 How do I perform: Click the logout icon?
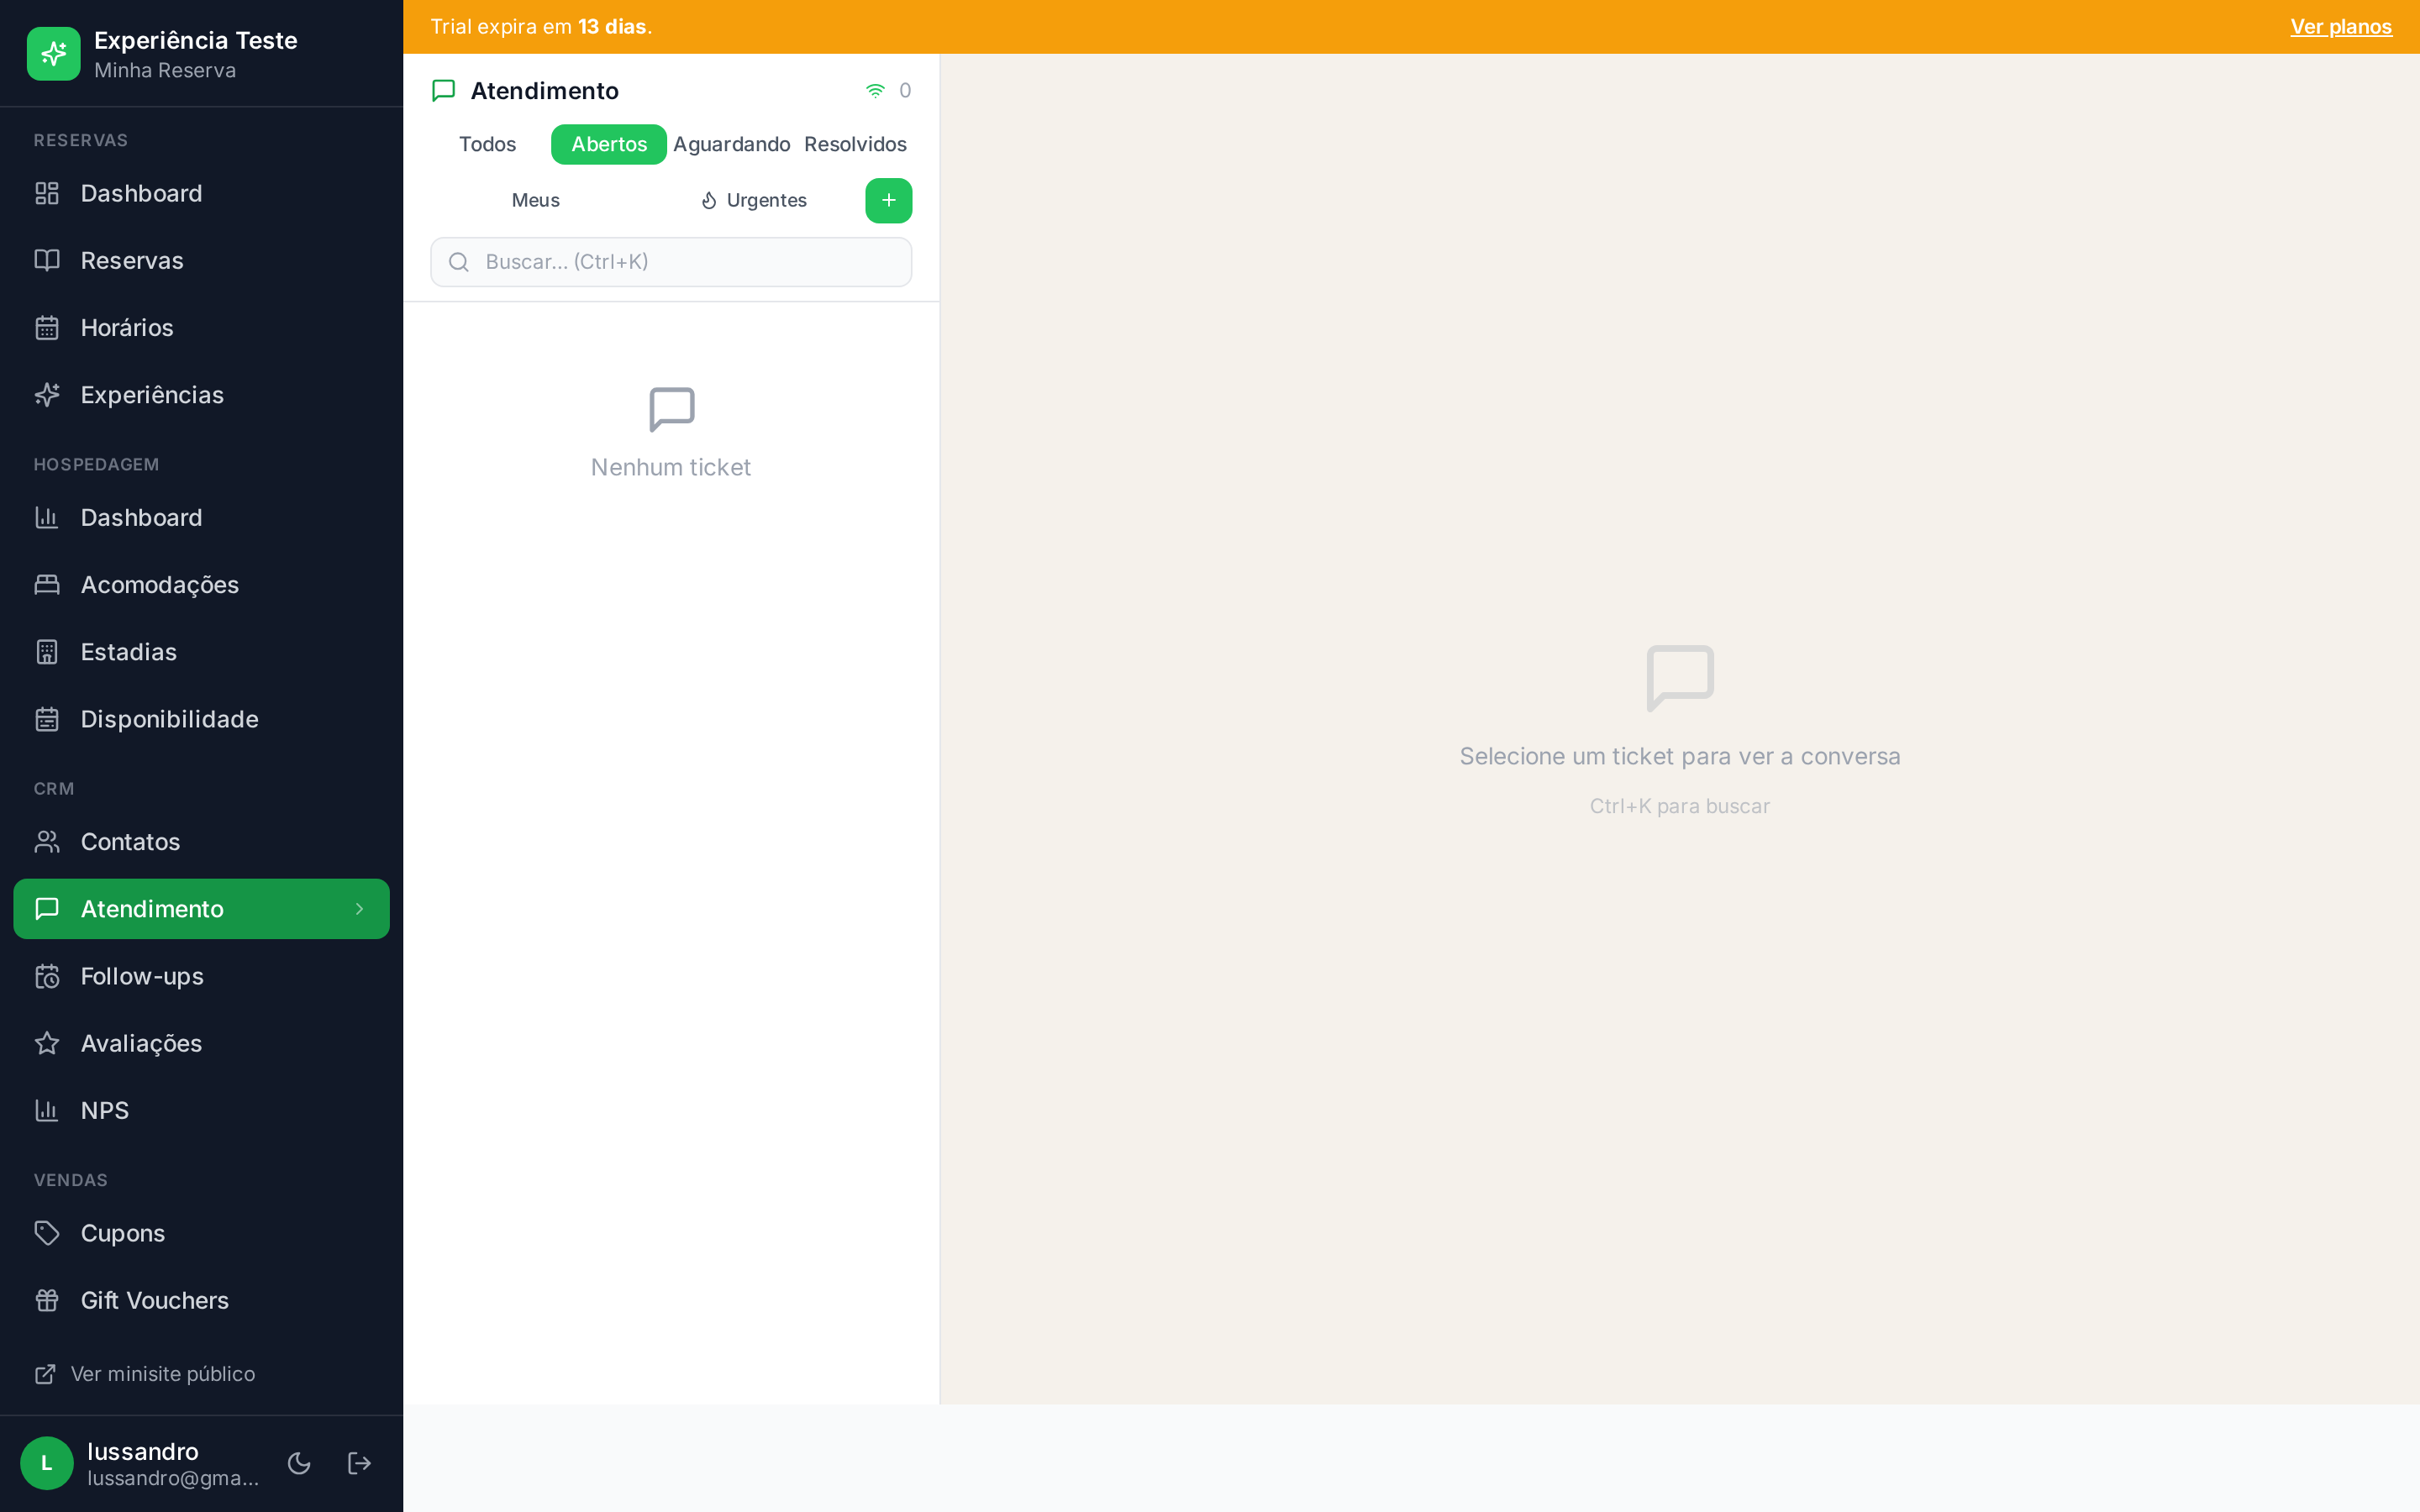coord(359,1463)
